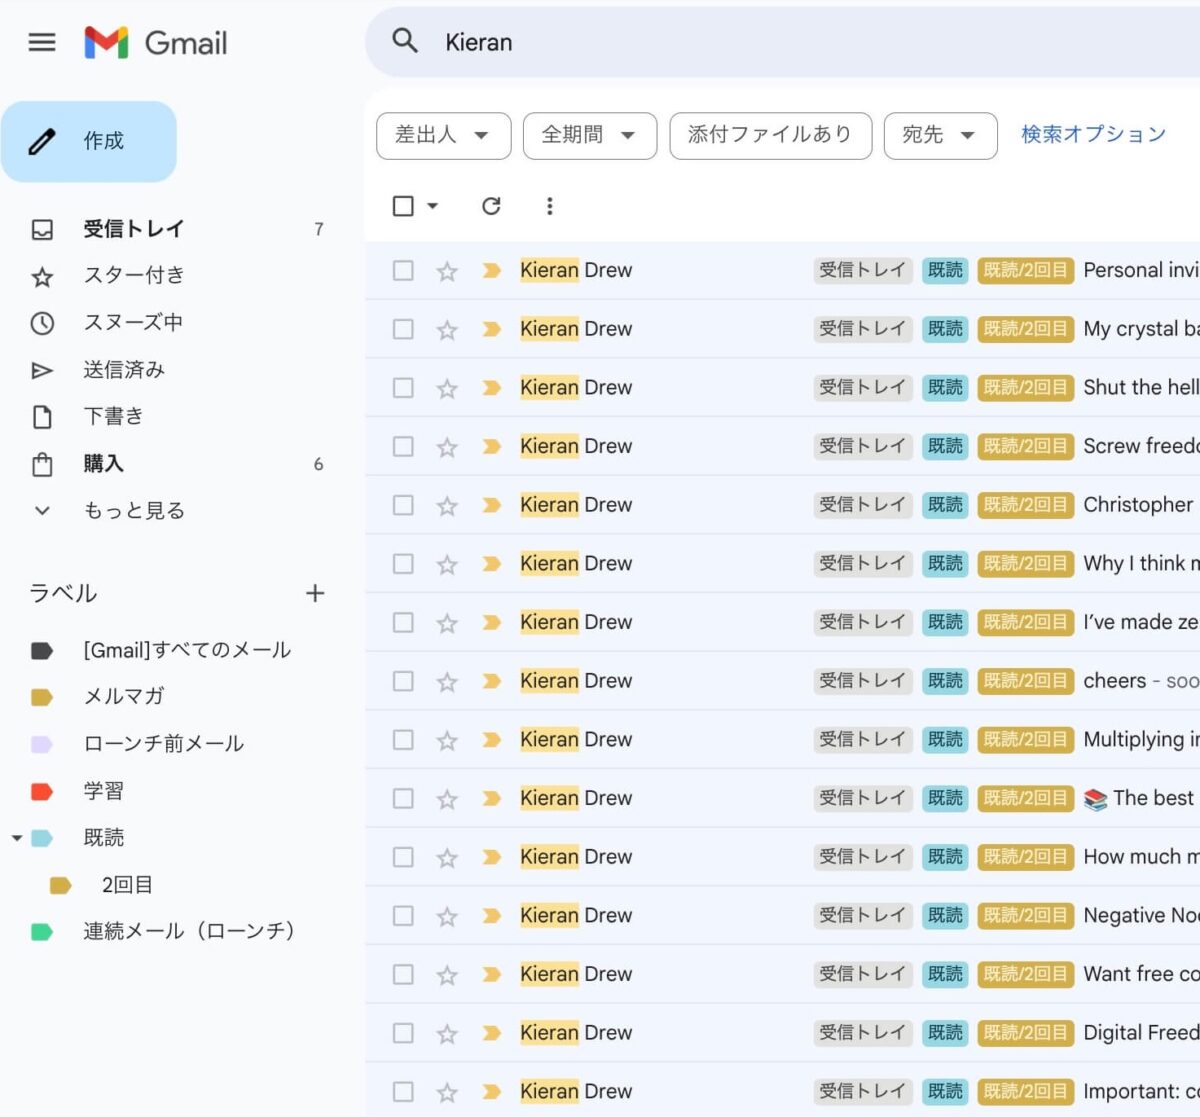Tick the checkbox for 'Digital Freed' email
1200x1117 pixels.
(x=403, y=1033)
